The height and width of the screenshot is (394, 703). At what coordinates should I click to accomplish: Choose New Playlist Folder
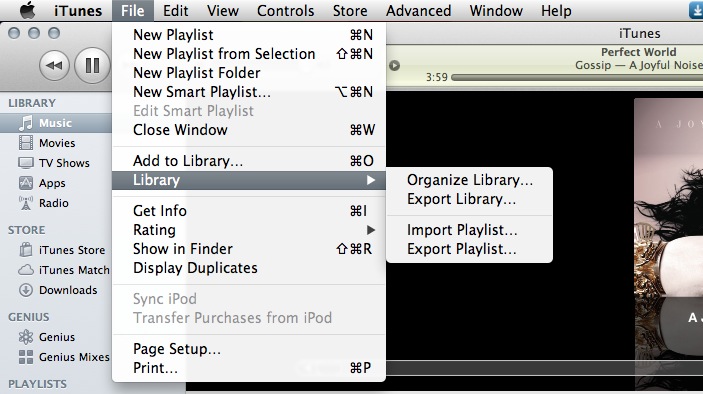click(249, 73)
